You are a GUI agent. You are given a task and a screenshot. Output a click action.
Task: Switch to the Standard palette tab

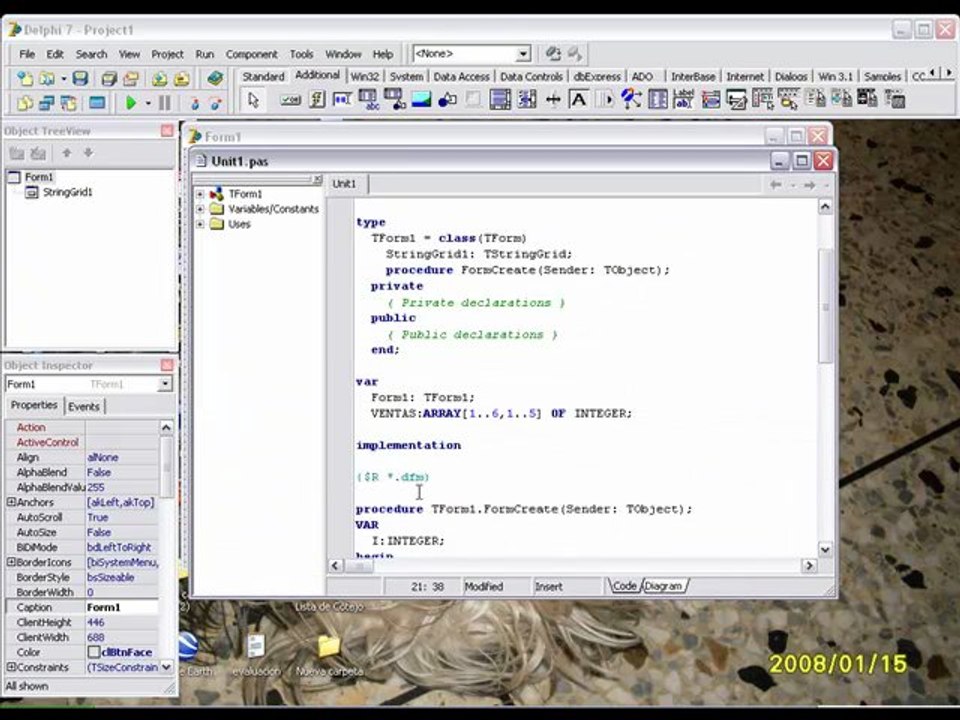tap(263, 77)
